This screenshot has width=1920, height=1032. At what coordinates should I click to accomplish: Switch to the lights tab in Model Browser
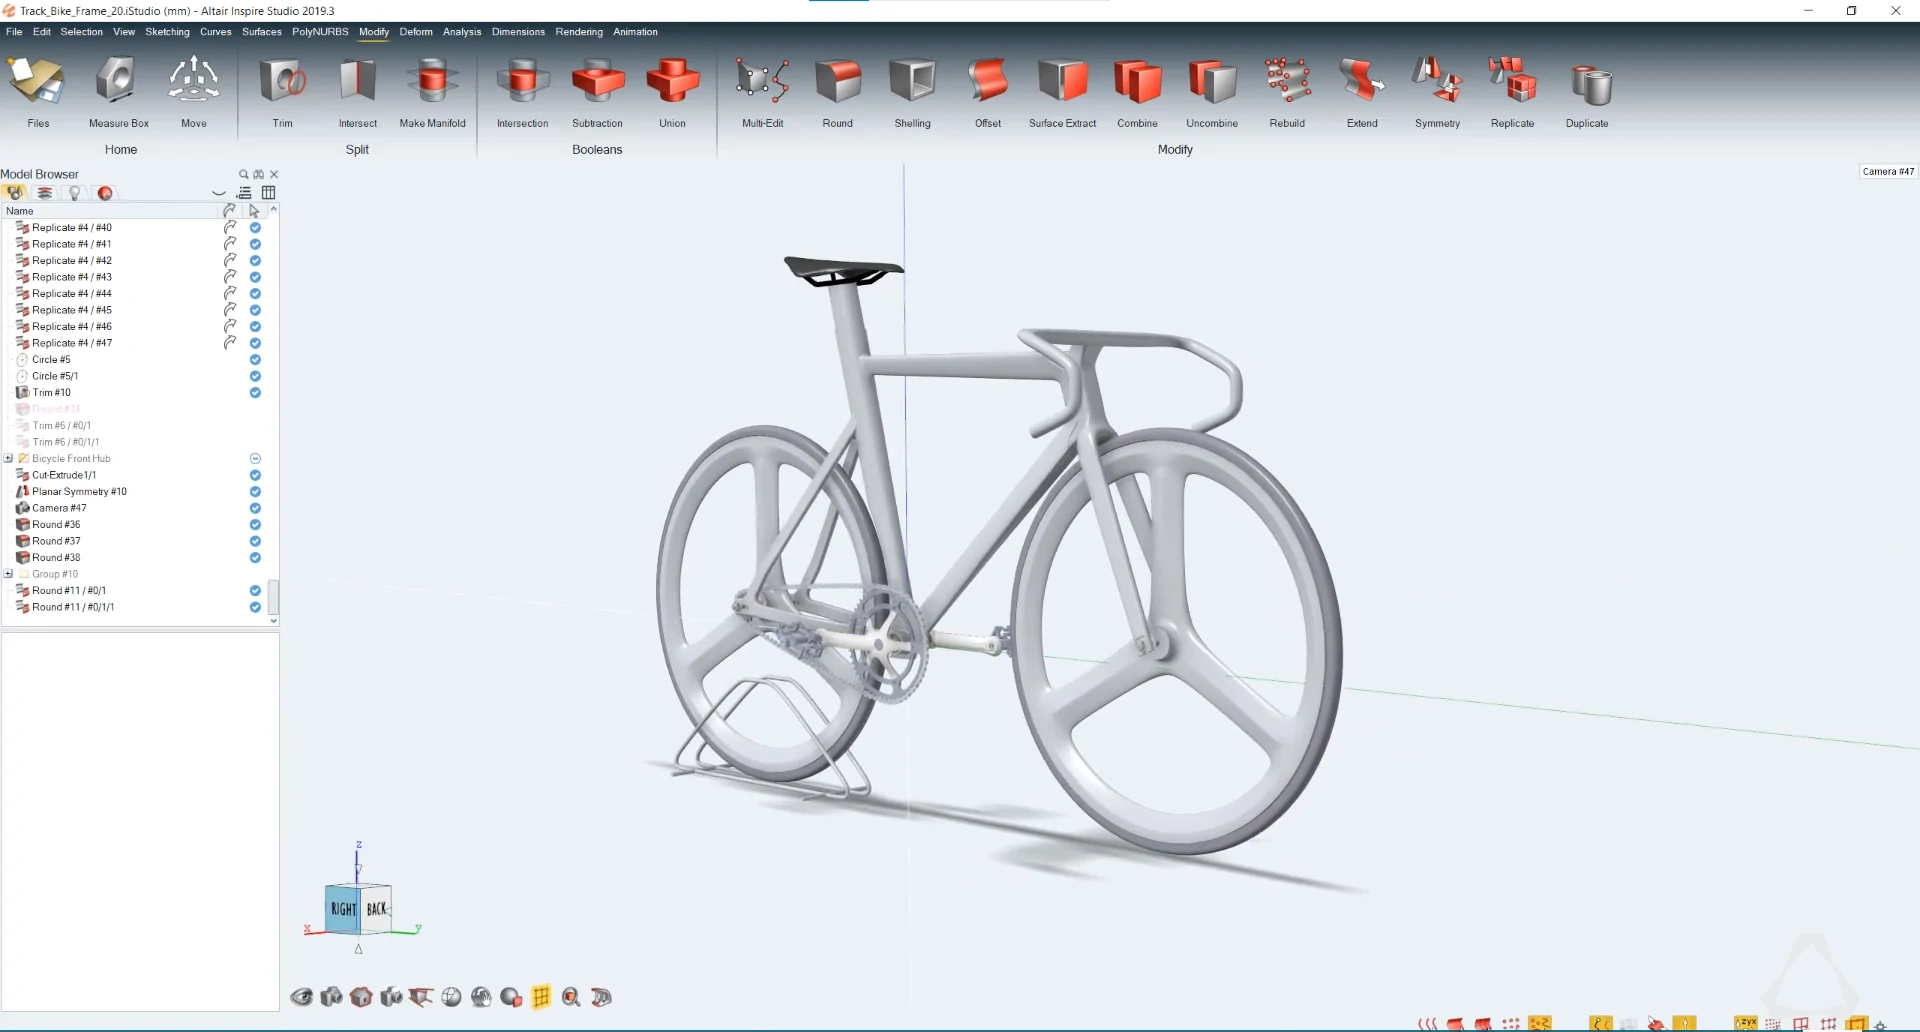[74, 193]
